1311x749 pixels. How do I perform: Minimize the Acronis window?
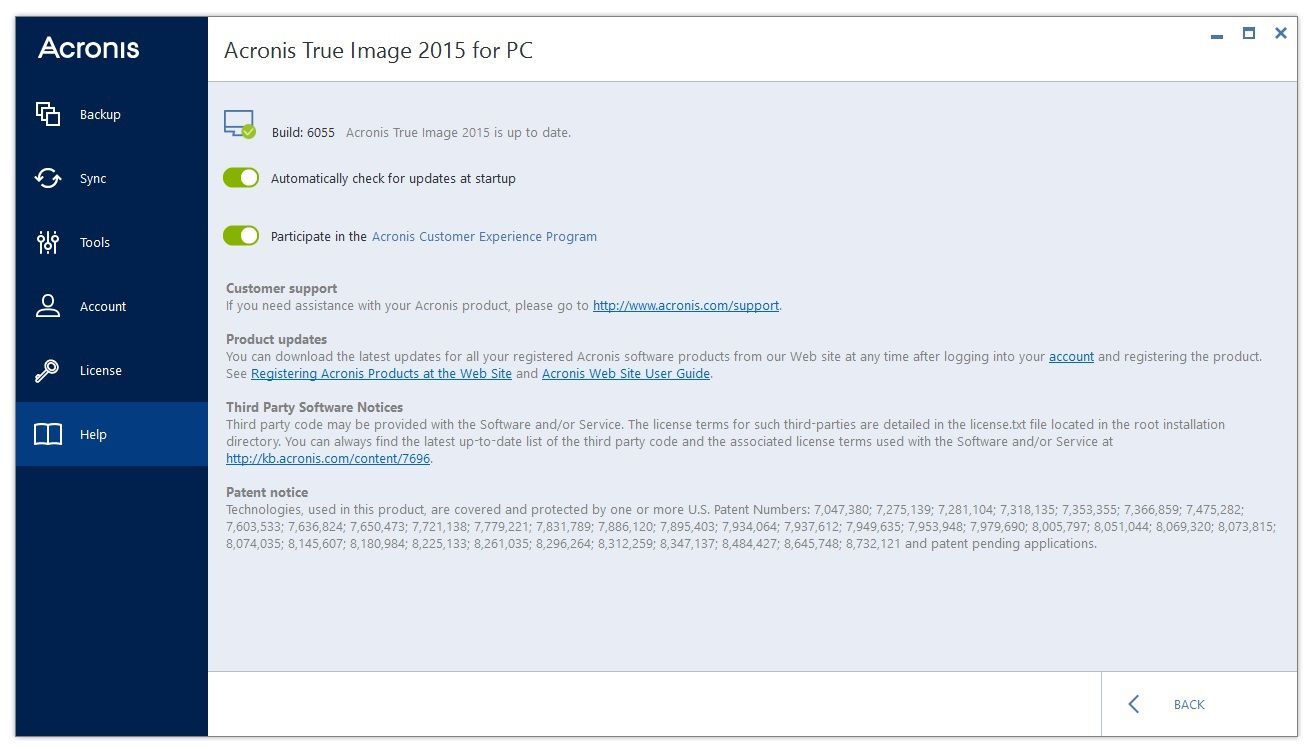pyautogui.click(x=1217, y=35)
